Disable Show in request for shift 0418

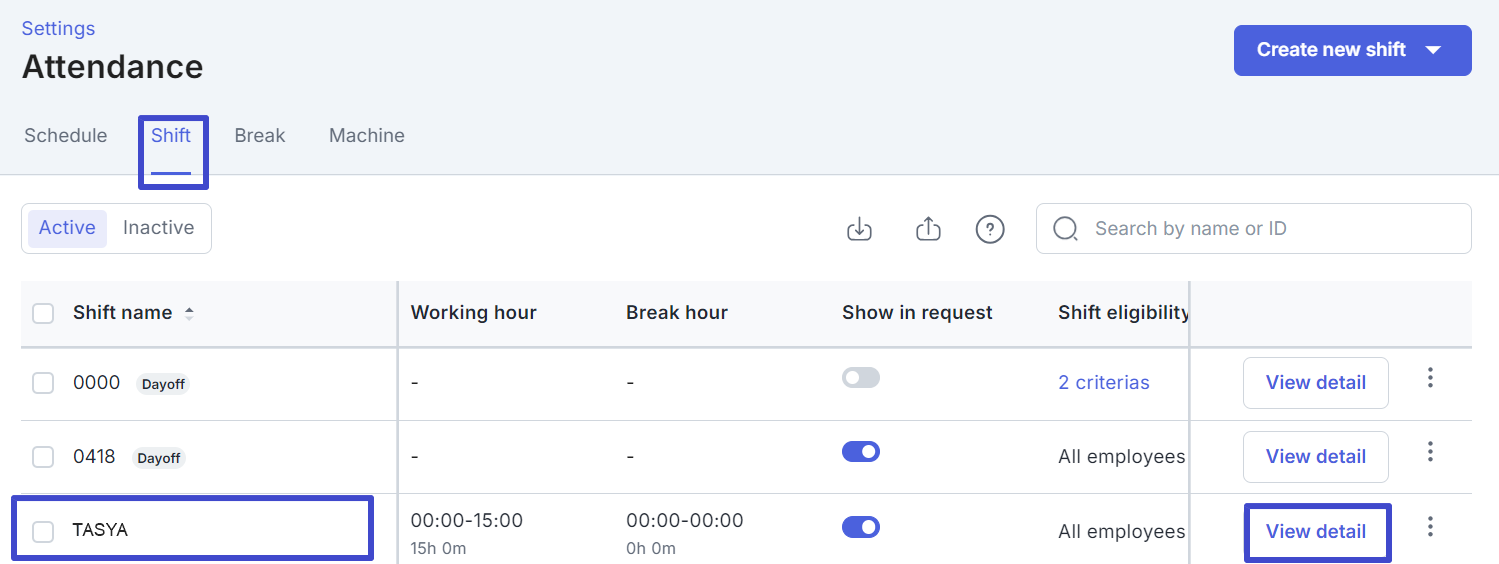(x=861, y=452)
